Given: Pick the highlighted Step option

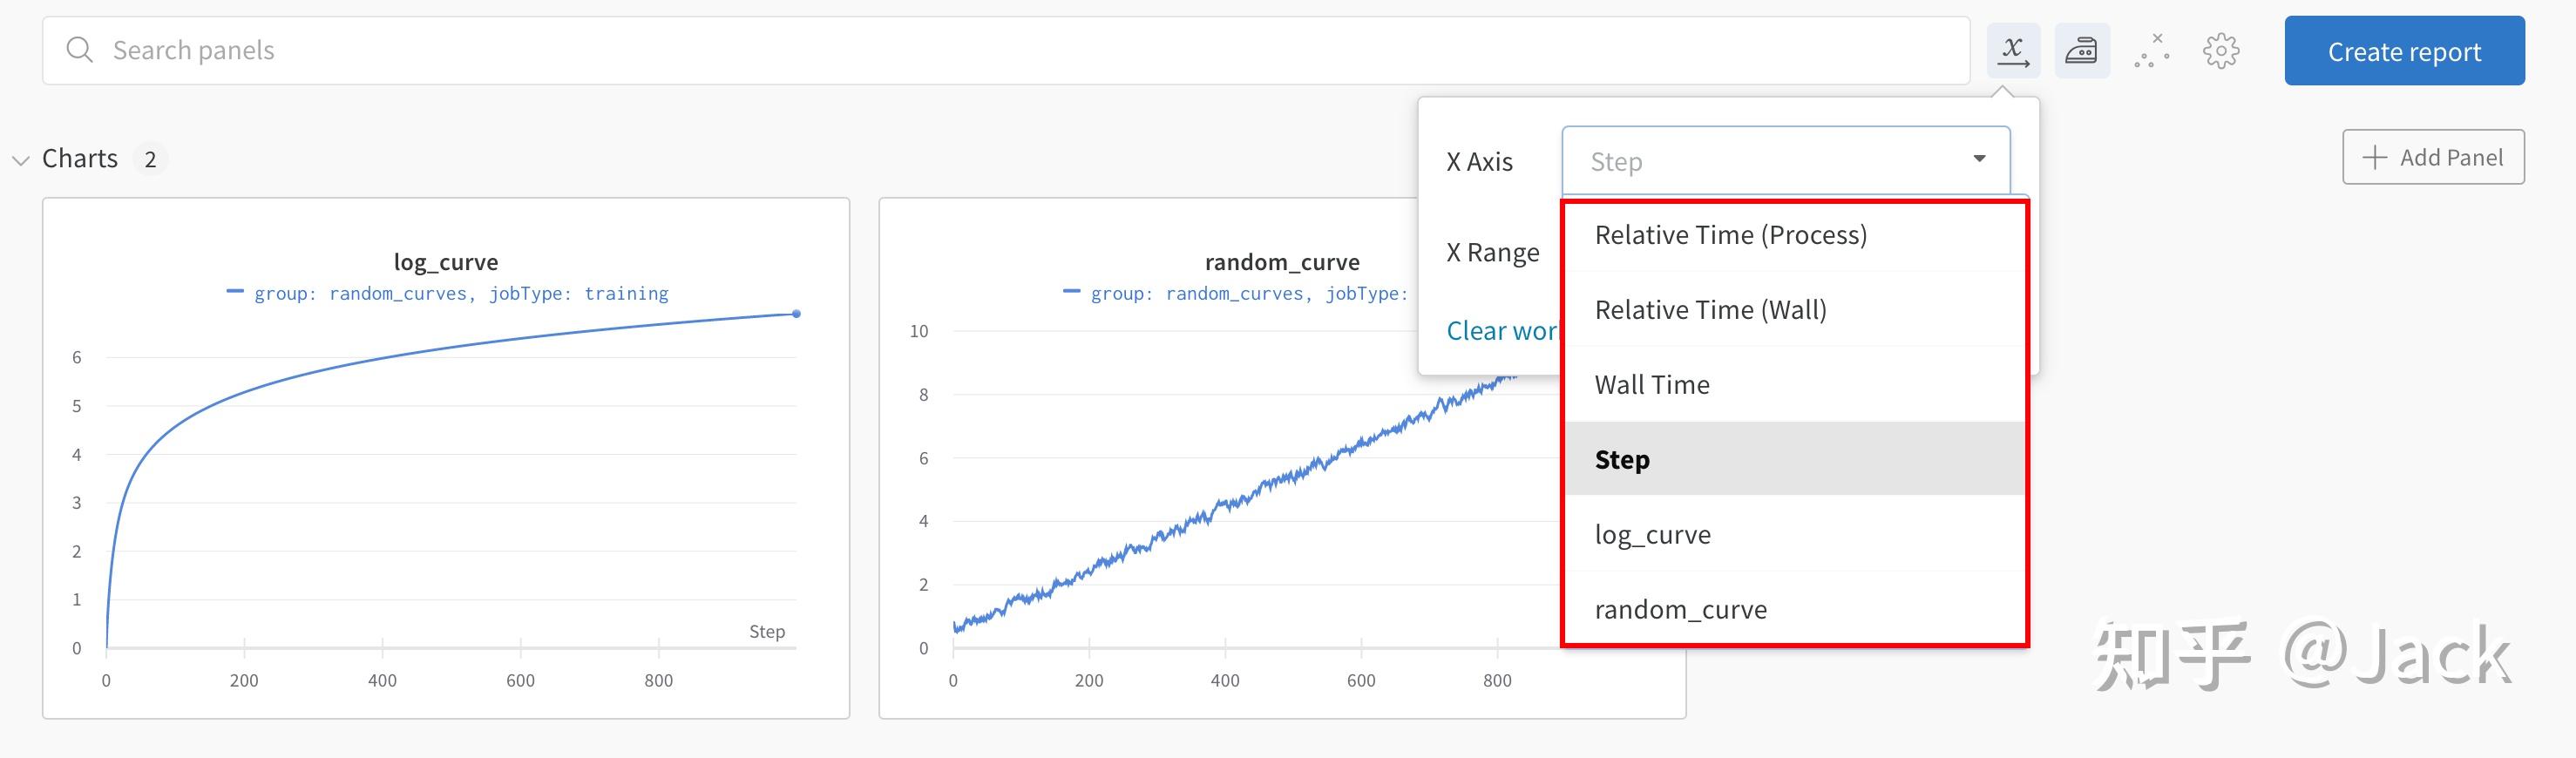Looking at the screenshot, I should (1622, 460).
